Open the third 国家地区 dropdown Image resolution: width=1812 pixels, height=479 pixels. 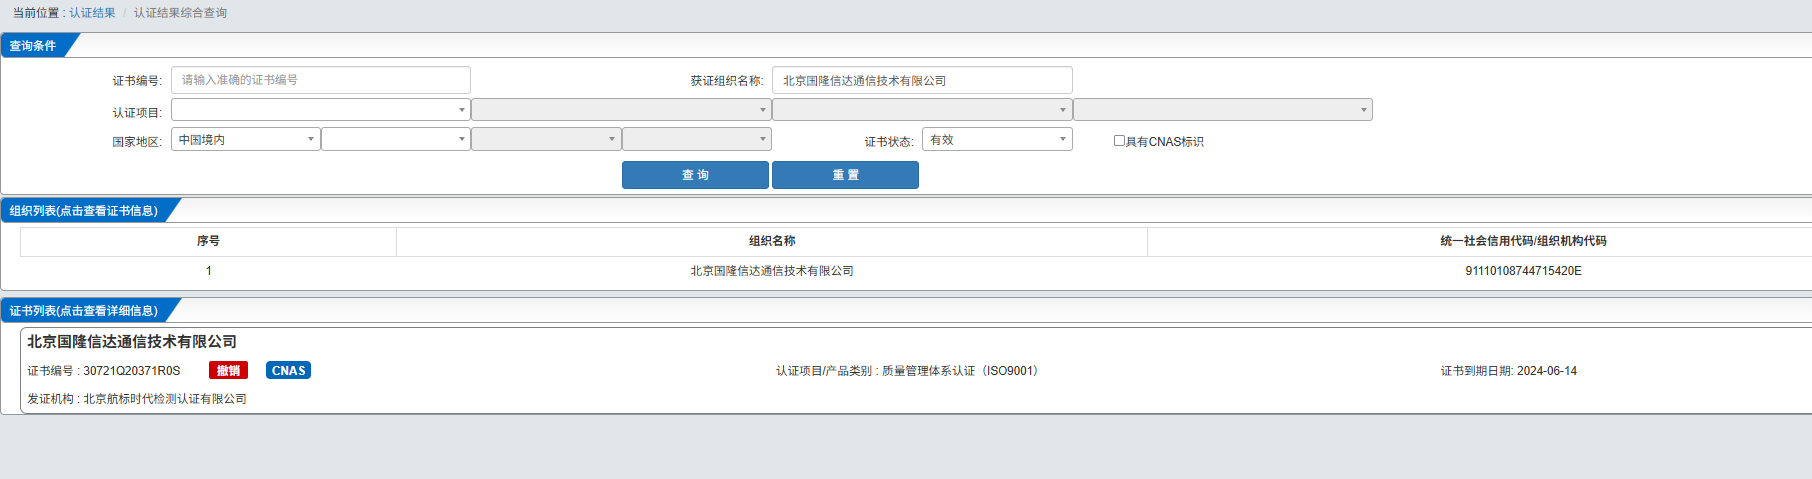click(546, 139)
